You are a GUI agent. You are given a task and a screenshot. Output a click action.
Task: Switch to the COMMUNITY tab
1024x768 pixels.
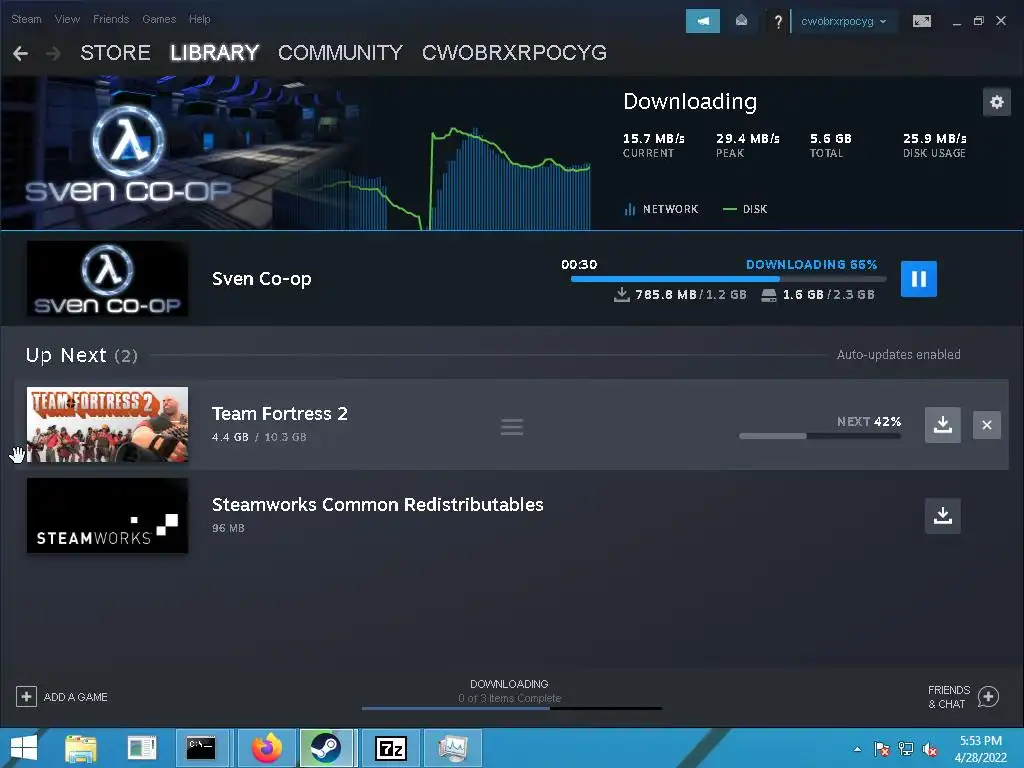[340, 53]
